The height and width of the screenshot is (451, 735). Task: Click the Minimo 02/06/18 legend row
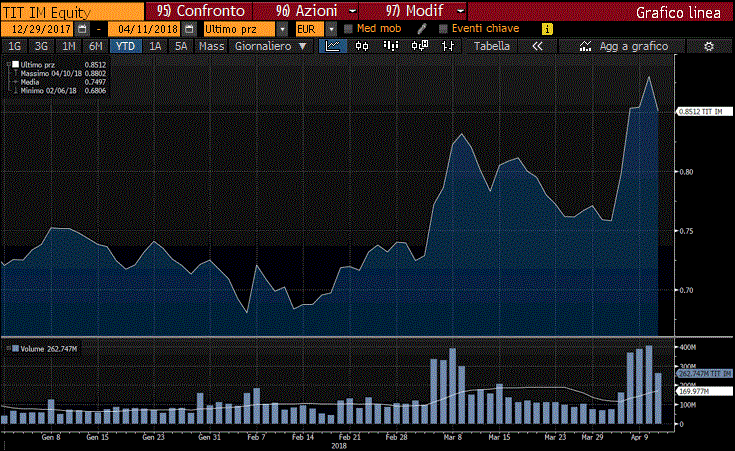coord(63,90)
